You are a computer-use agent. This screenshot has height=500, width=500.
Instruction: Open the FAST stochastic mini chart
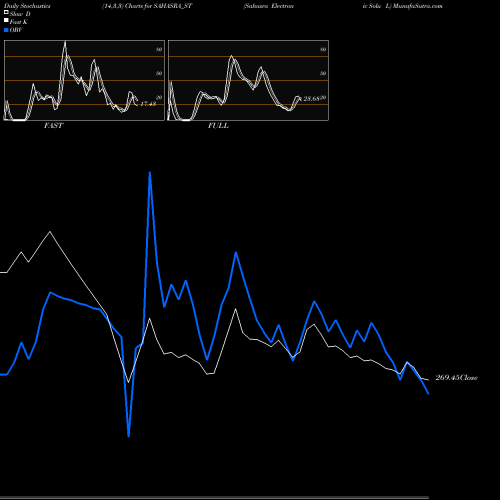(x=84, y=80)
